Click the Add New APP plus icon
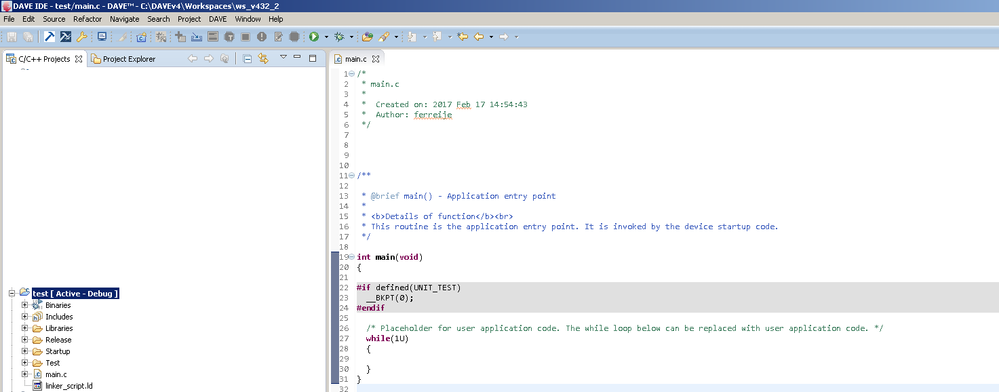This screenshot has height=392, width=999. click(180, 36)
